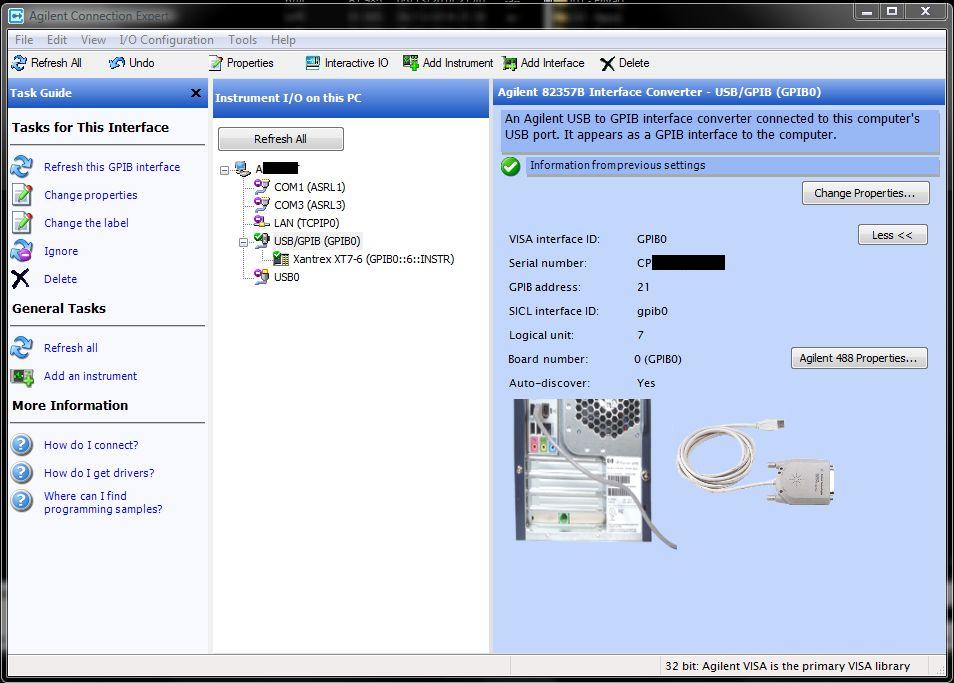
Task: Select COM3 (ASRL3) in the tree
Action: point(309,205)
